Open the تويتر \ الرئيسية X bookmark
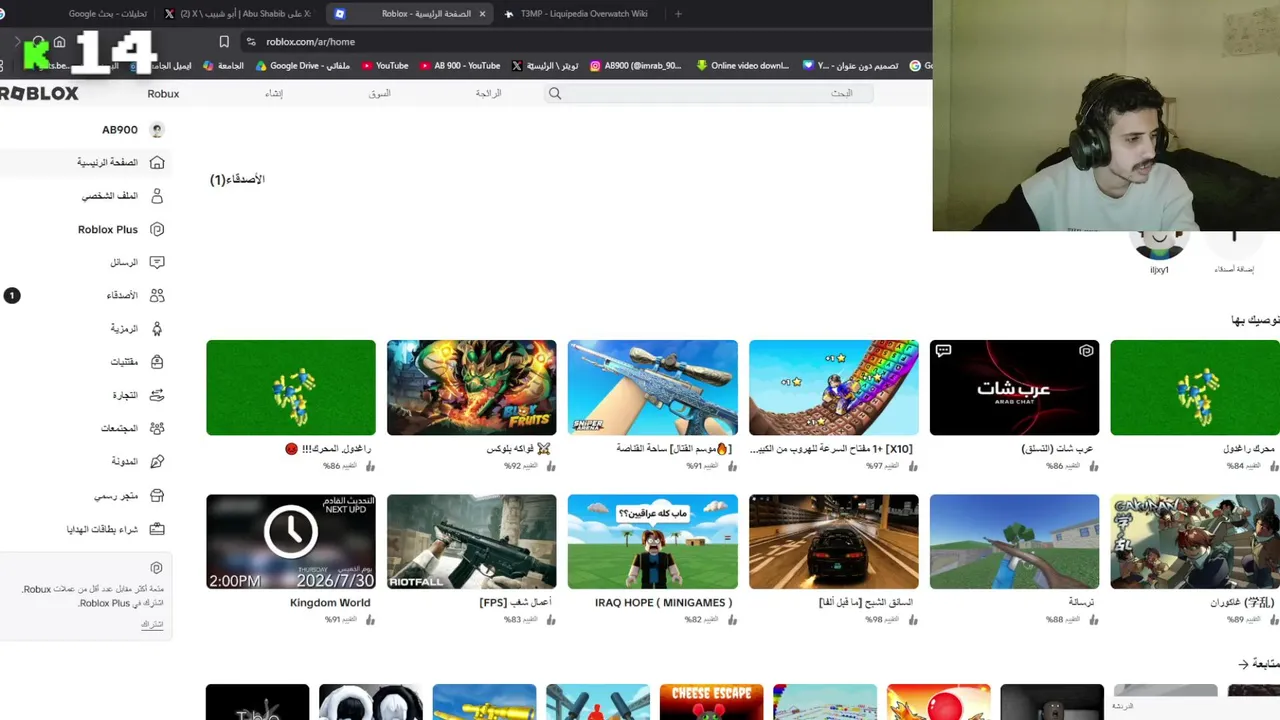Image resolution: width=1280 pixels, height=720 pixels. click(x=545, y=66)
